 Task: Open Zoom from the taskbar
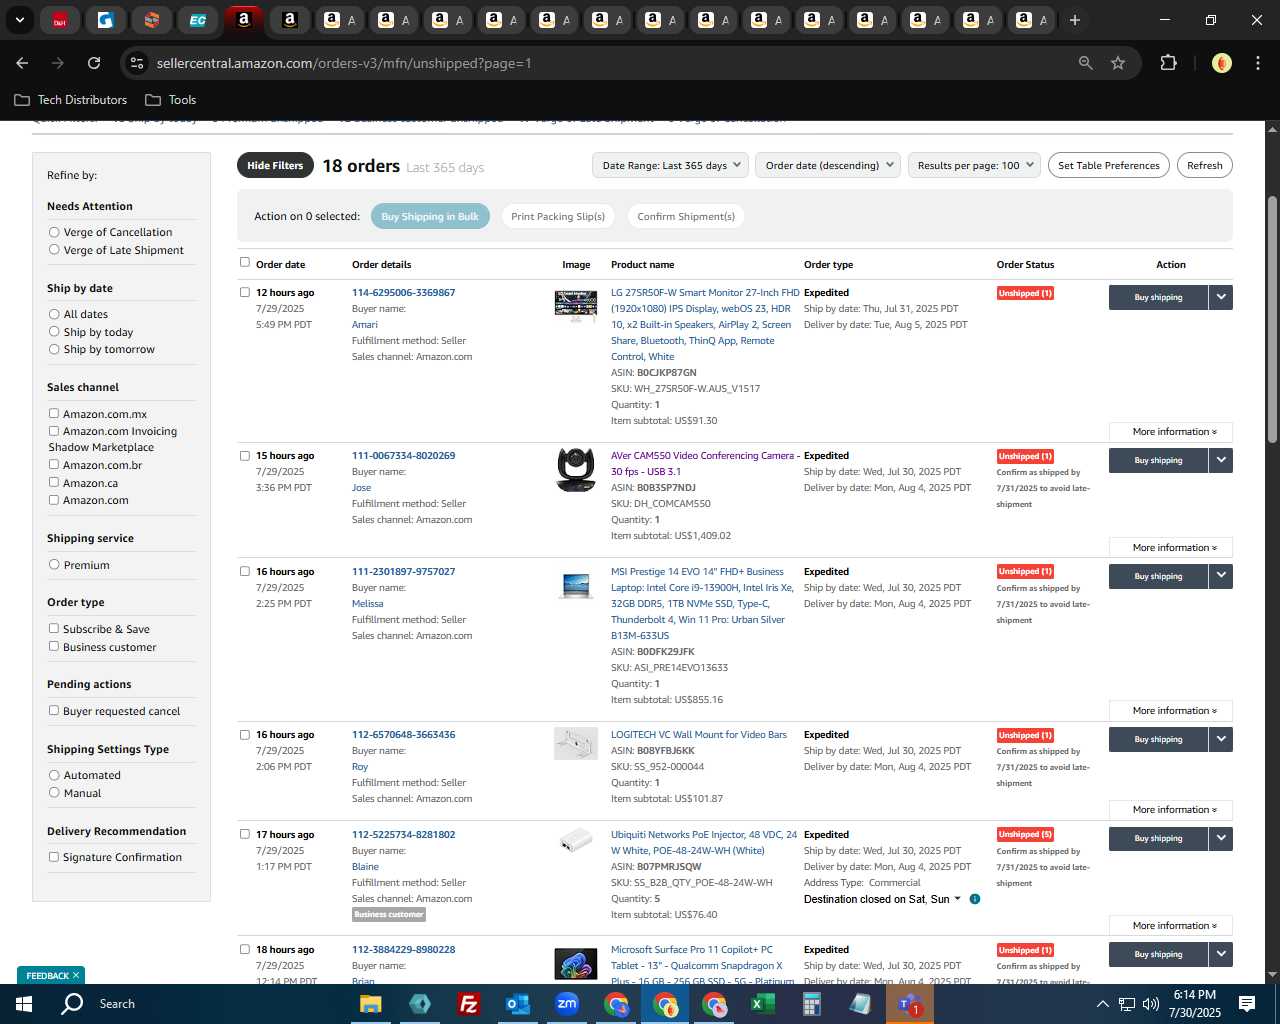pos(567,1004)
